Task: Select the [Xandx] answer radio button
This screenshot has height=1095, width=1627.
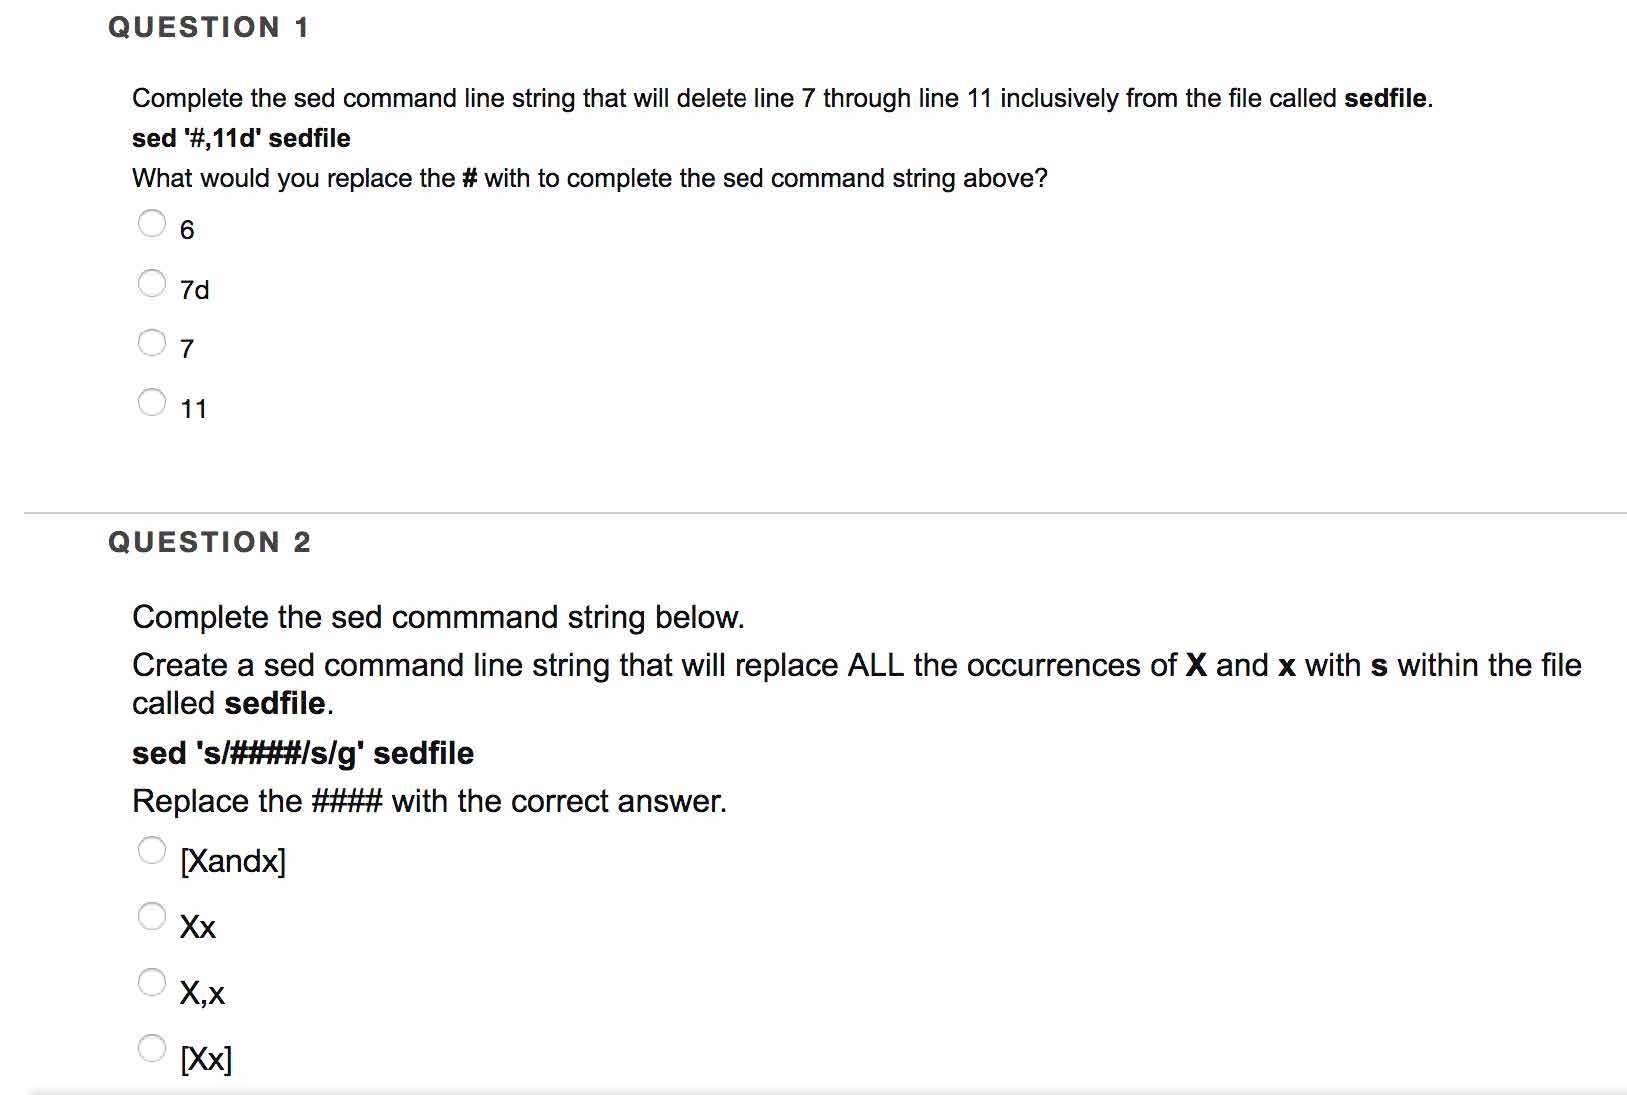Action: click(152, 850)
